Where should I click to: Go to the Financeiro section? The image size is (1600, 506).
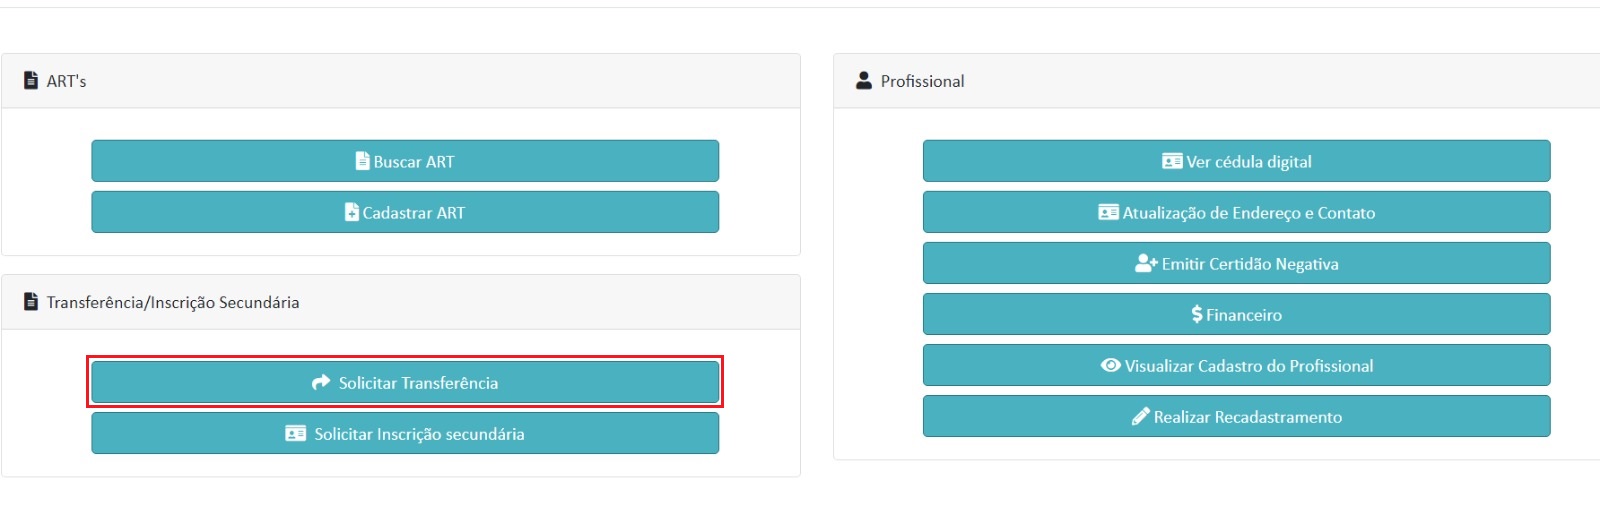1236,314
